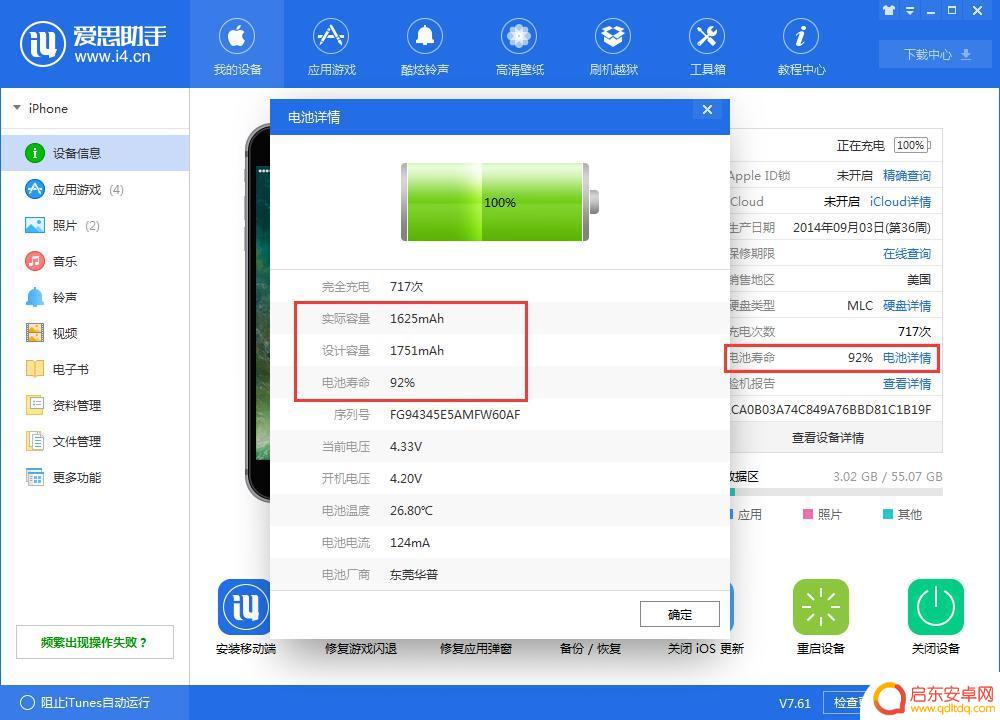Screen dimensions: 1000x720
Task: Click 关闭设备 power icon
Action: pyautogui.click(x=935, y=606)
